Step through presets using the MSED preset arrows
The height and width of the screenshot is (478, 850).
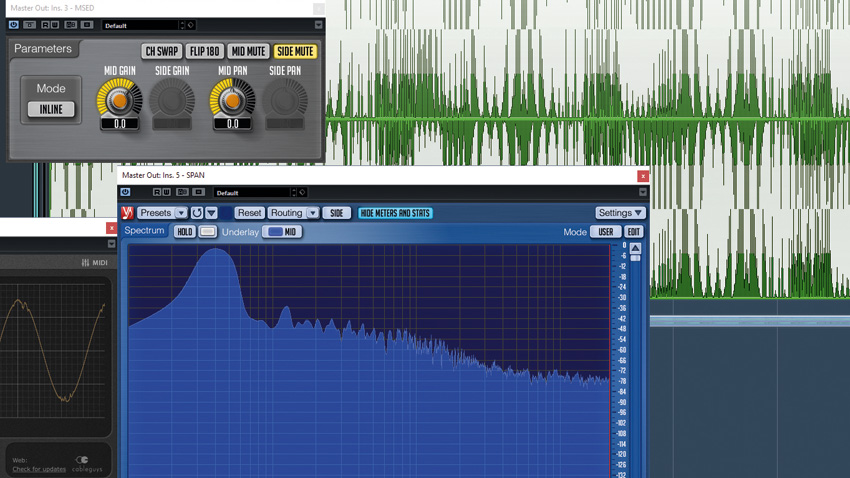coord(182,25)
